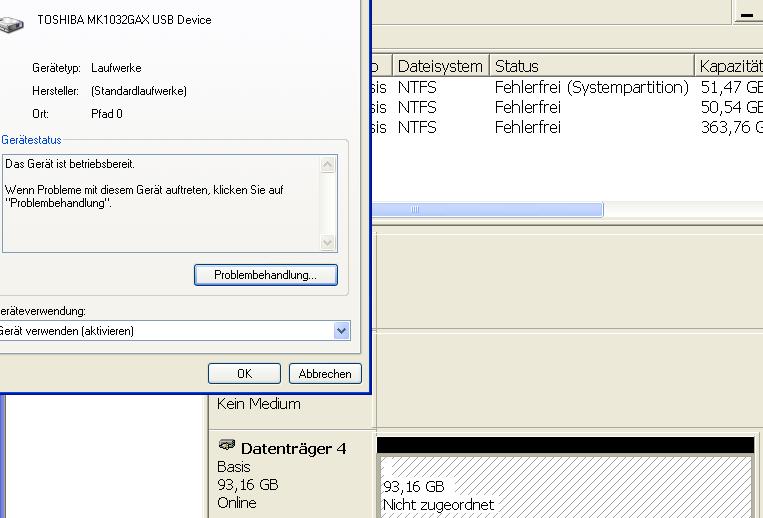Select the row with 50,54 GB capacity
763x518 pixels.
coord(567,107)
